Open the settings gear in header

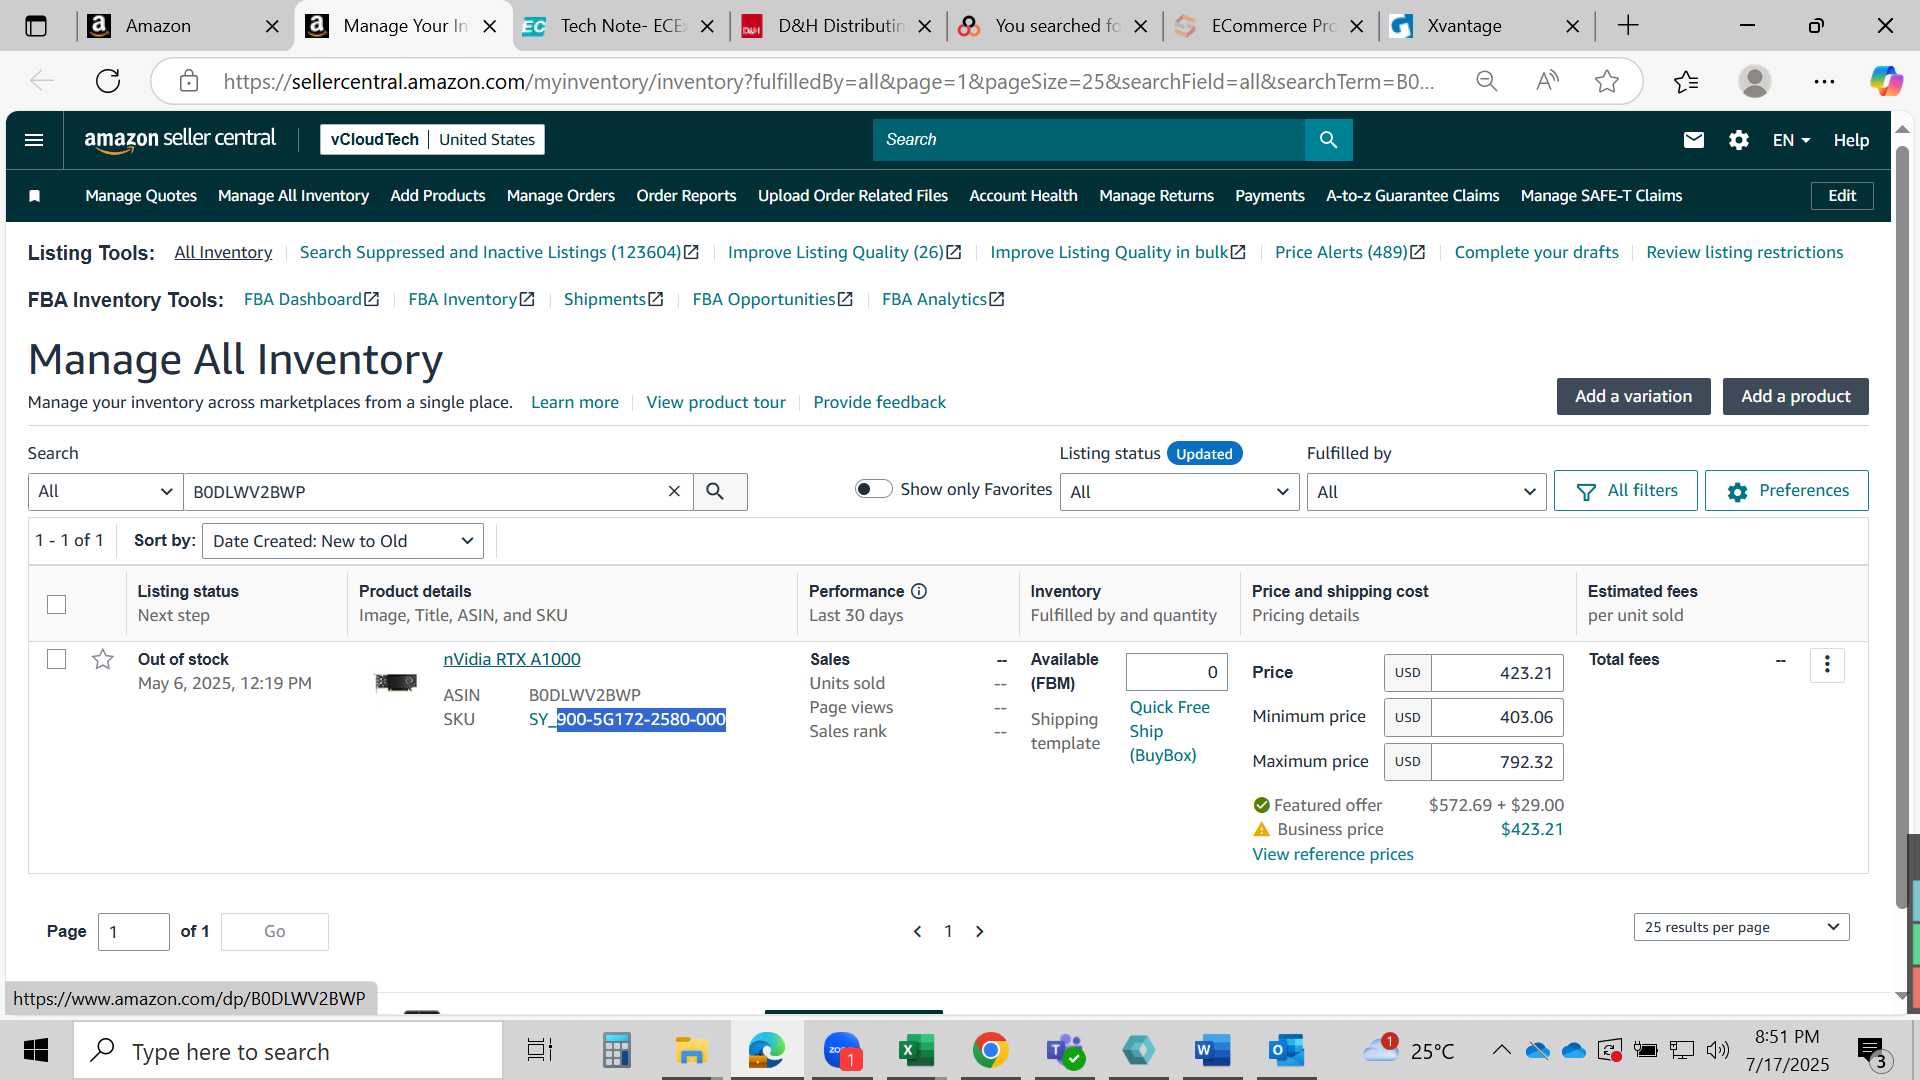1738,140
